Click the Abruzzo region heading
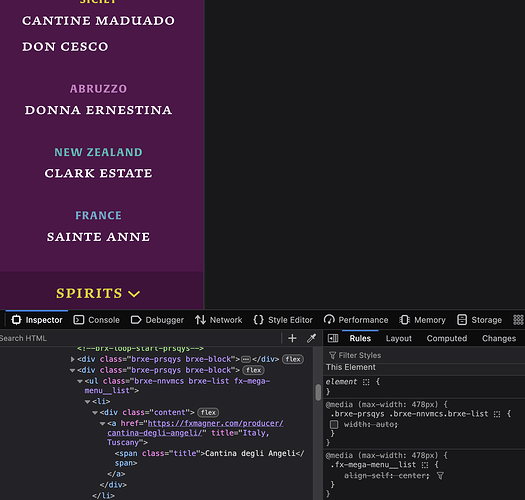The image size is (525, 500). pyautogui.click(x=98, y=89)
